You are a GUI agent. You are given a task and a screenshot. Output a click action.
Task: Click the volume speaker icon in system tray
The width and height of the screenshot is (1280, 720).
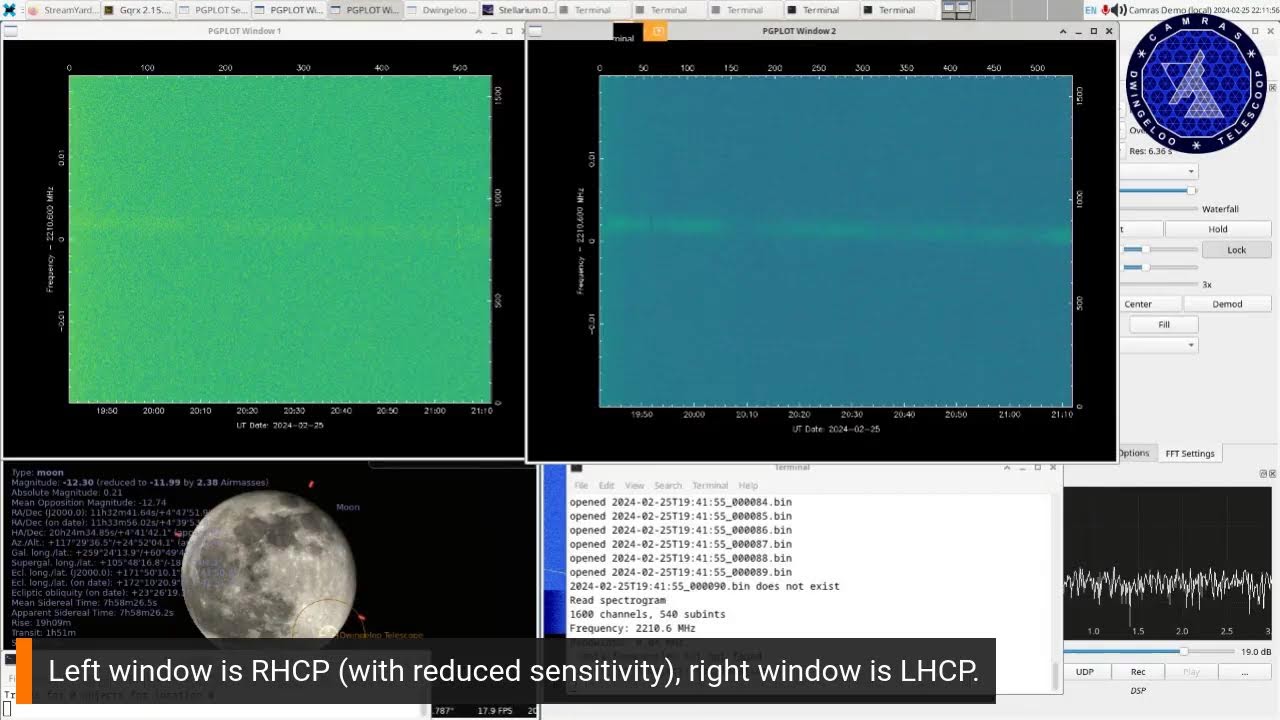pyautogui.click(x=1119, y=10)
